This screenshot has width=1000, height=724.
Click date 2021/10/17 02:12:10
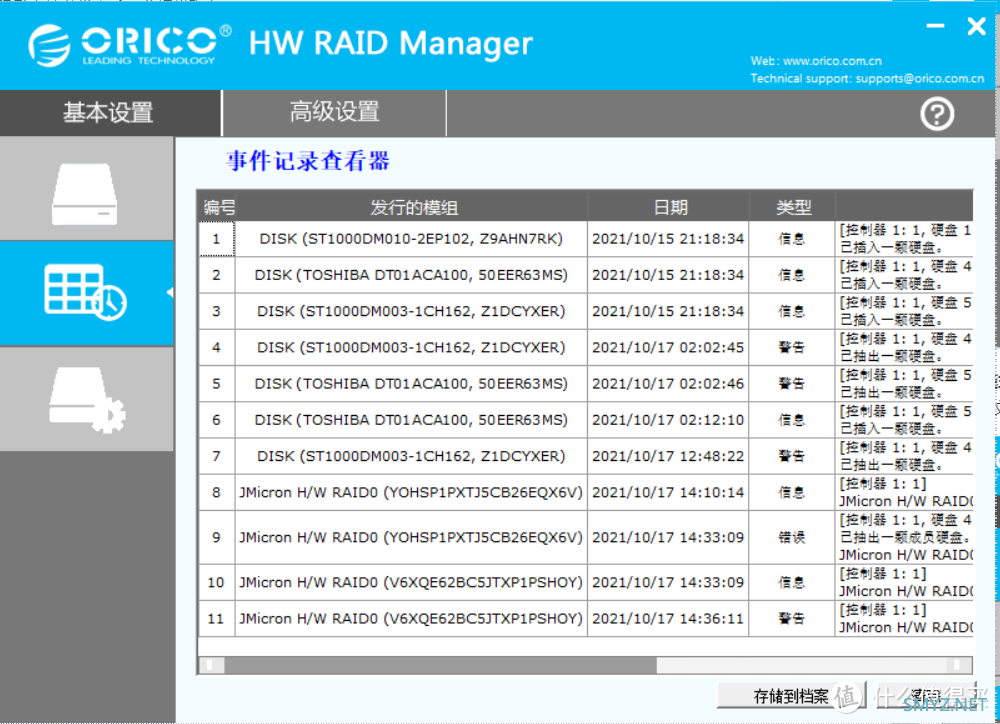coord(668,420)
